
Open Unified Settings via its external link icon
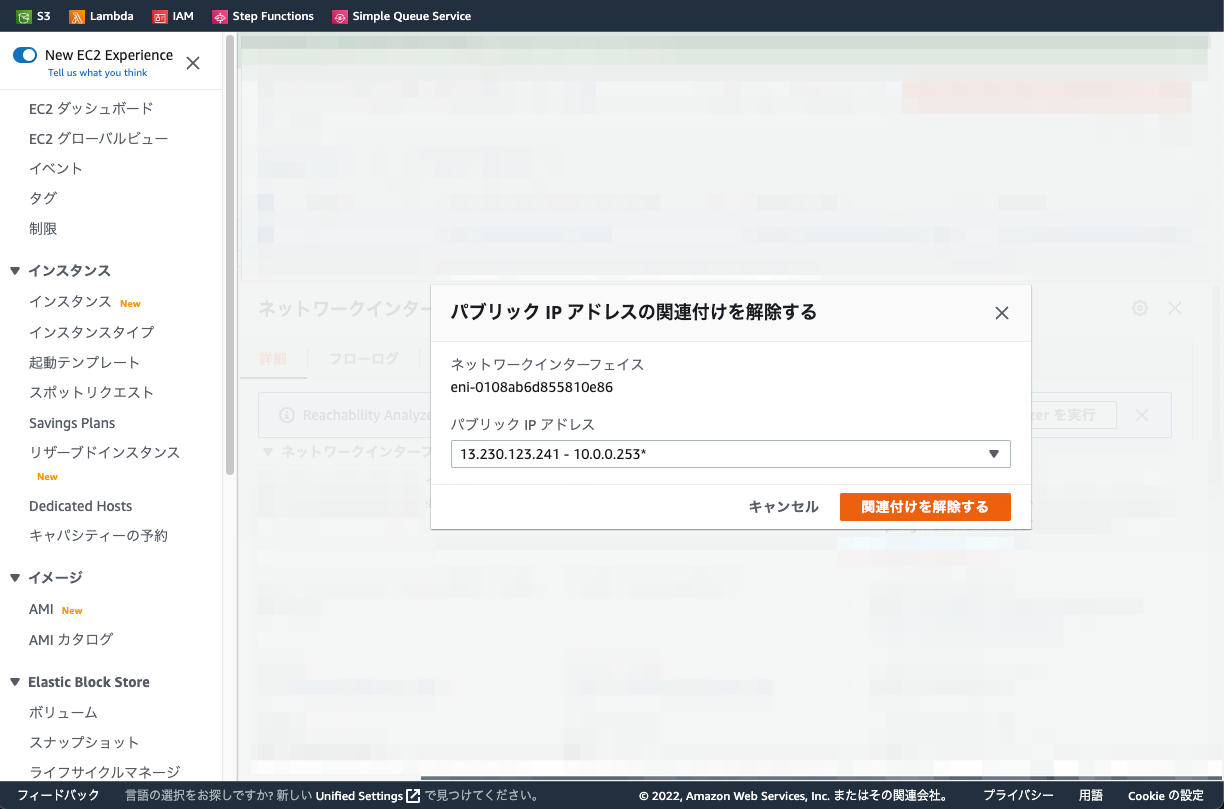(412, 795)
